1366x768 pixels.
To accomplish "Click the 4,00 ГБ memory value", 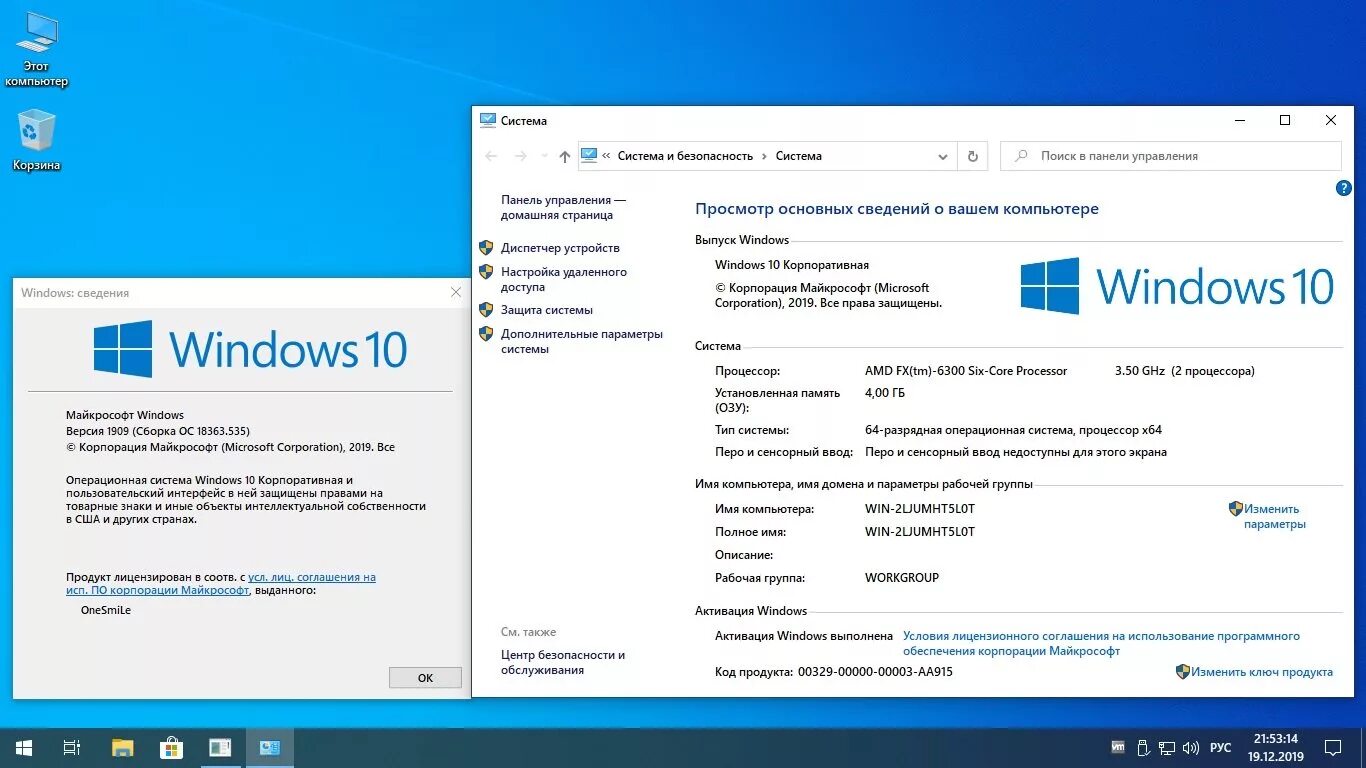I will click(885, 393).
